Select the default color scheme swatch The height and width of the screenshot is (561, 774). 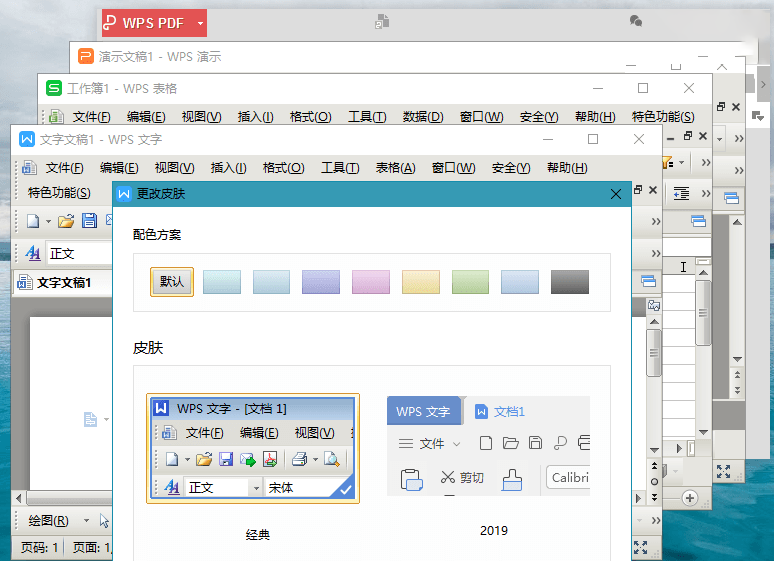[x=172, y=282]
